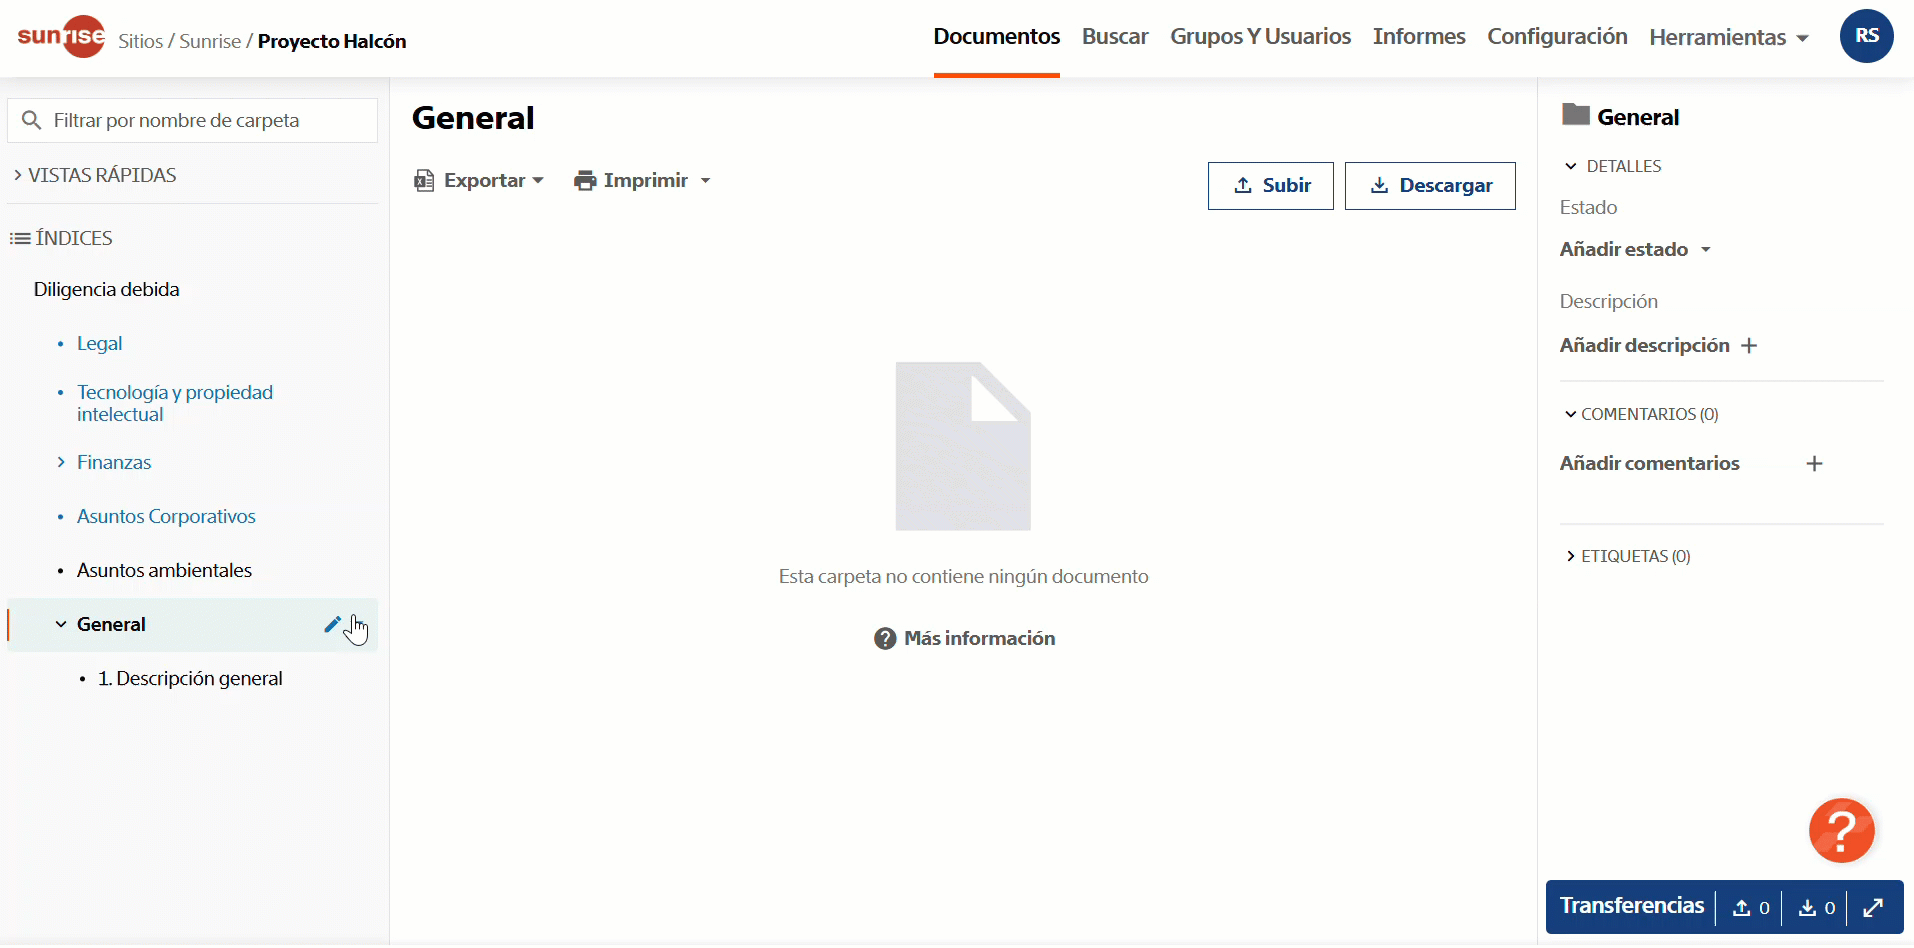Click the Más información link
This screenshot has height=948, width=1914.
coord(979,639)
